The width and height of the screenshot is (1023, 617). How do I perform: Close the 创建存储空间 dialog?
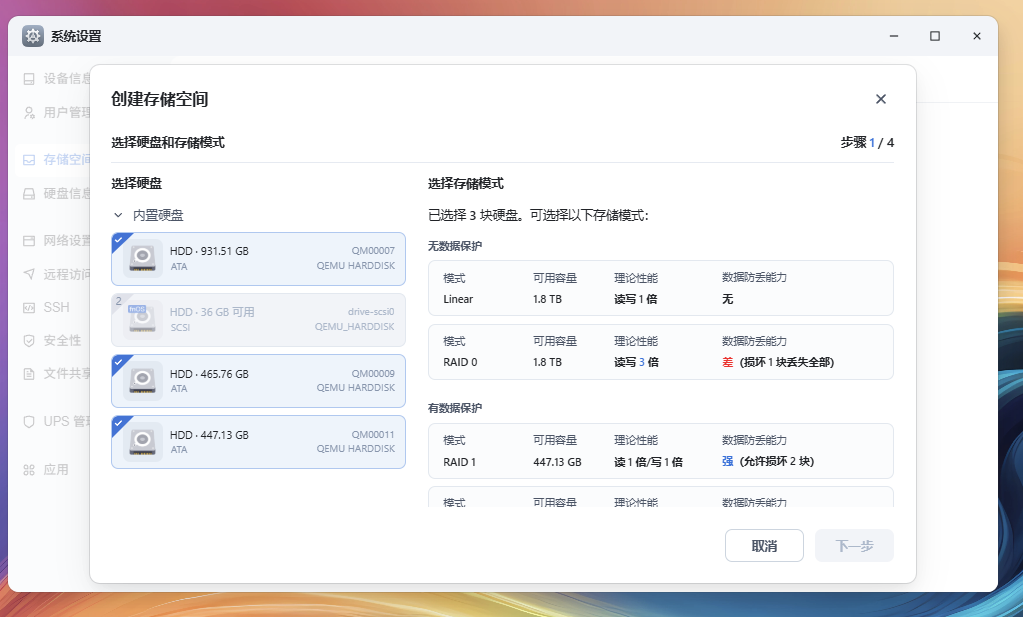coord(881,99)
